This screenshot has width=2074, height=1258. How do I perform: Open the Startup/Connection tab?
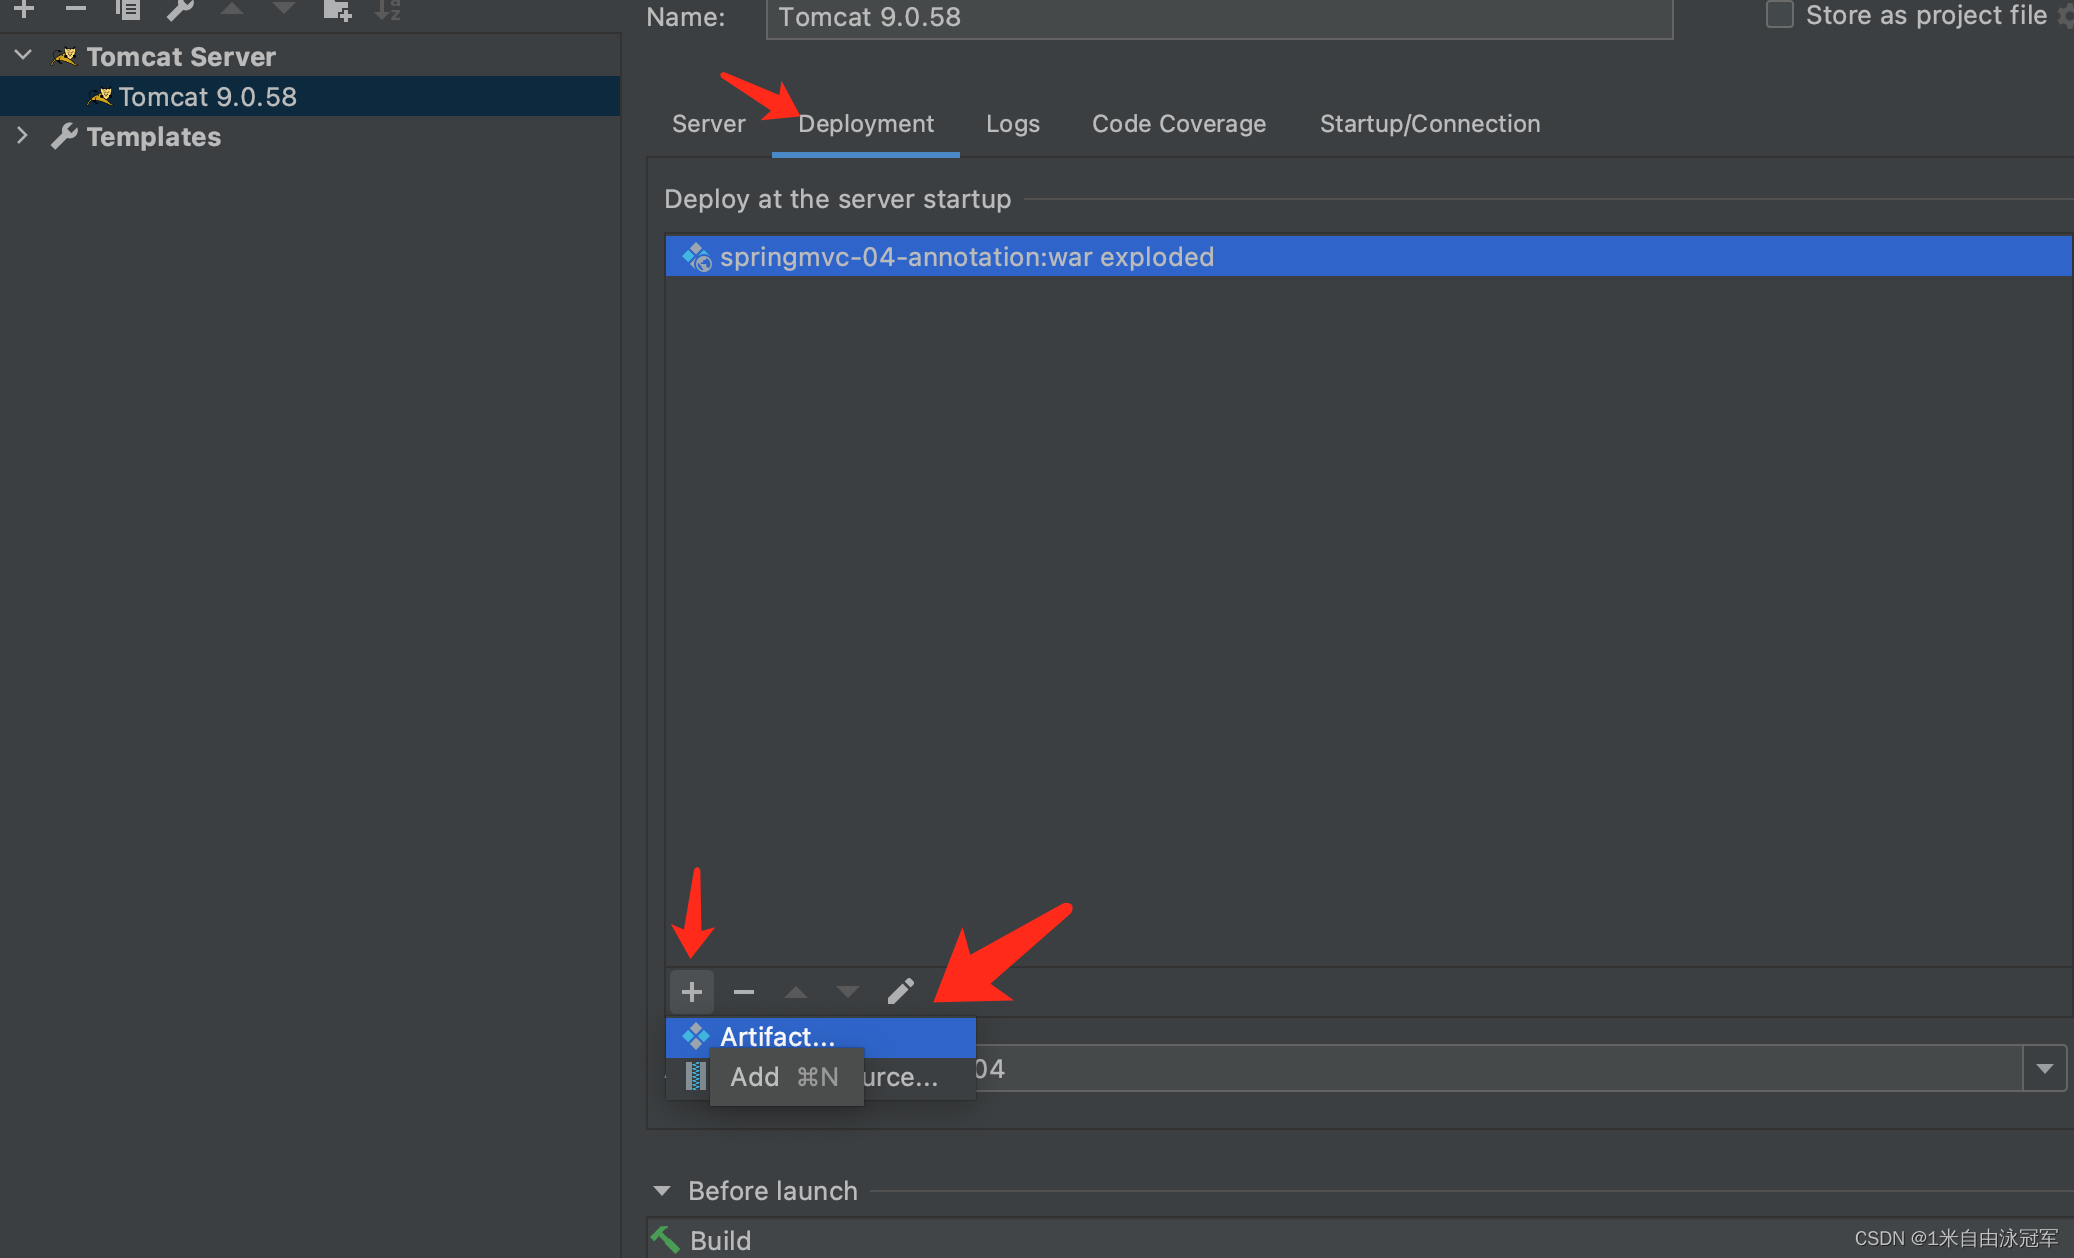pos(1430,124)
